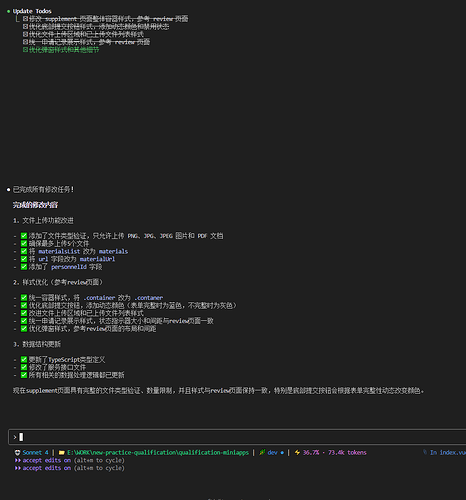This screenshot has height=500, width=466.
Task: Click the arrows icon on the lower accept edits line
Action: click(17, 468)
